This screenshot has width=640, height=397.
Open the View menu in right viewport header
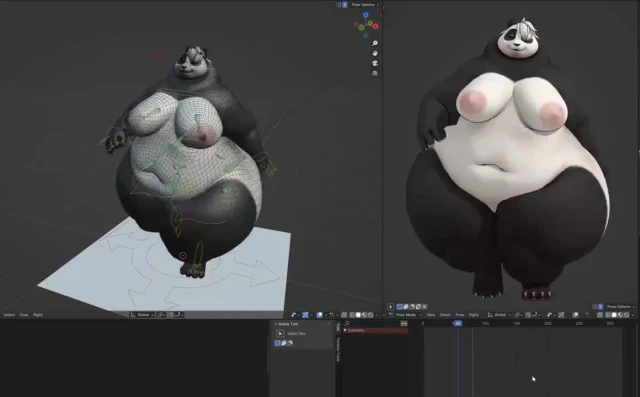(x=431, y=315)
